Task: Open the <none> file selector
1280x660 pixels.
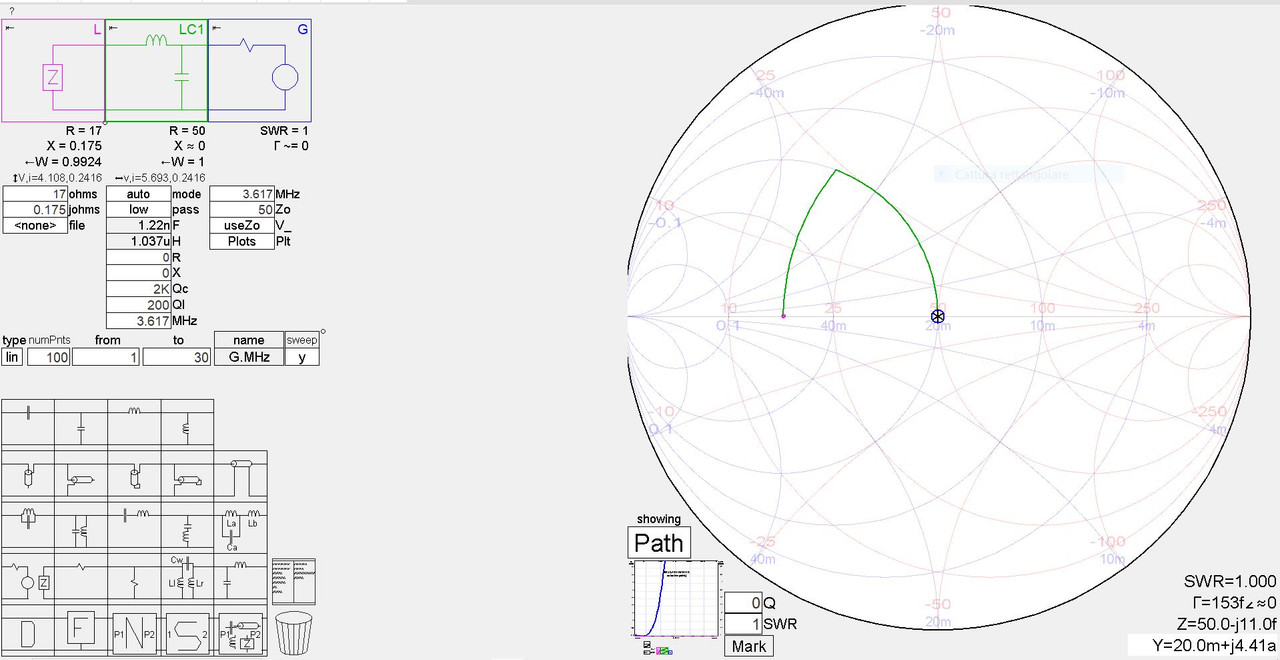Action: coord(35,225)
